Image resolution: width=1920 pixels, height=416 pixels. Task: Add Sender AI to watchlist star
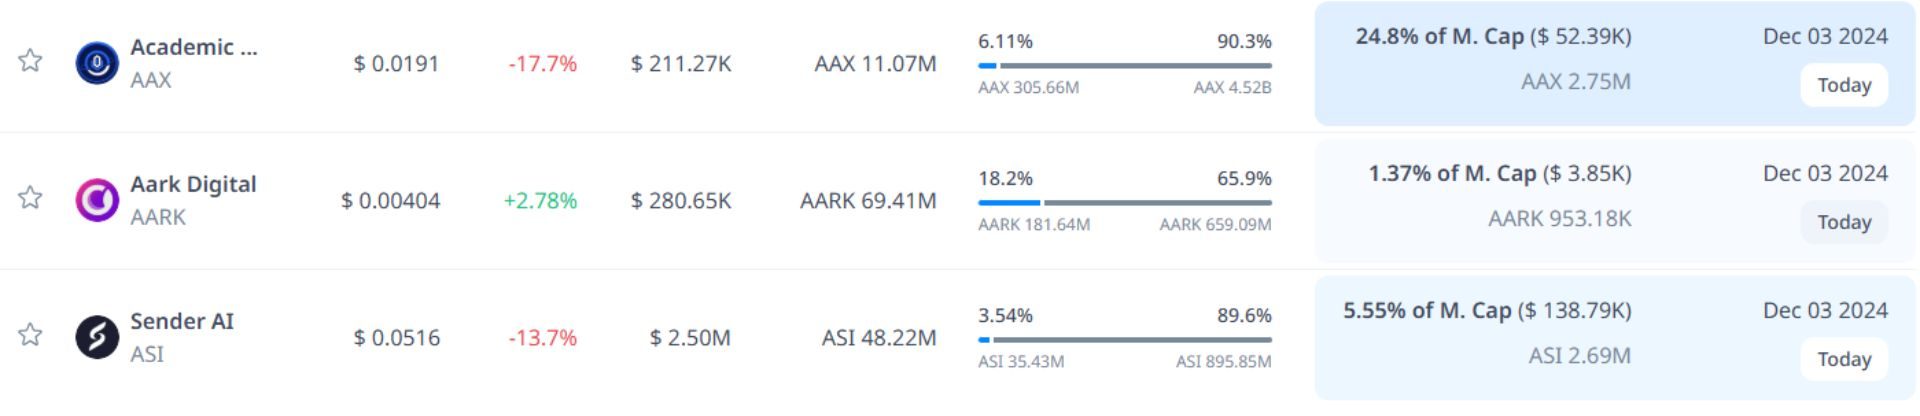point(31,335)
